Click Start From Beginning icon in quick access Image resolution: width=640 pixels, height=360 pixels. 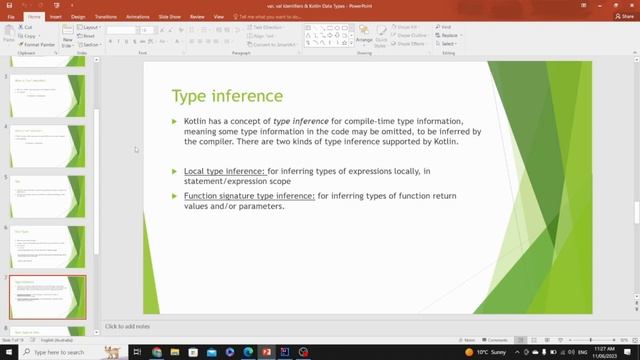click(x=56, y=5)
